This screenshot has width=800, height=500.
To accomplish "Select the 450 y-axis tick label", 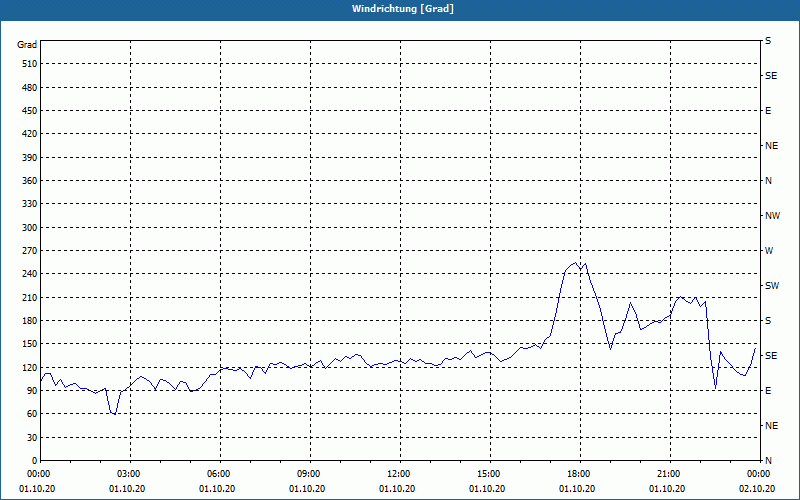I will point(30,111).
